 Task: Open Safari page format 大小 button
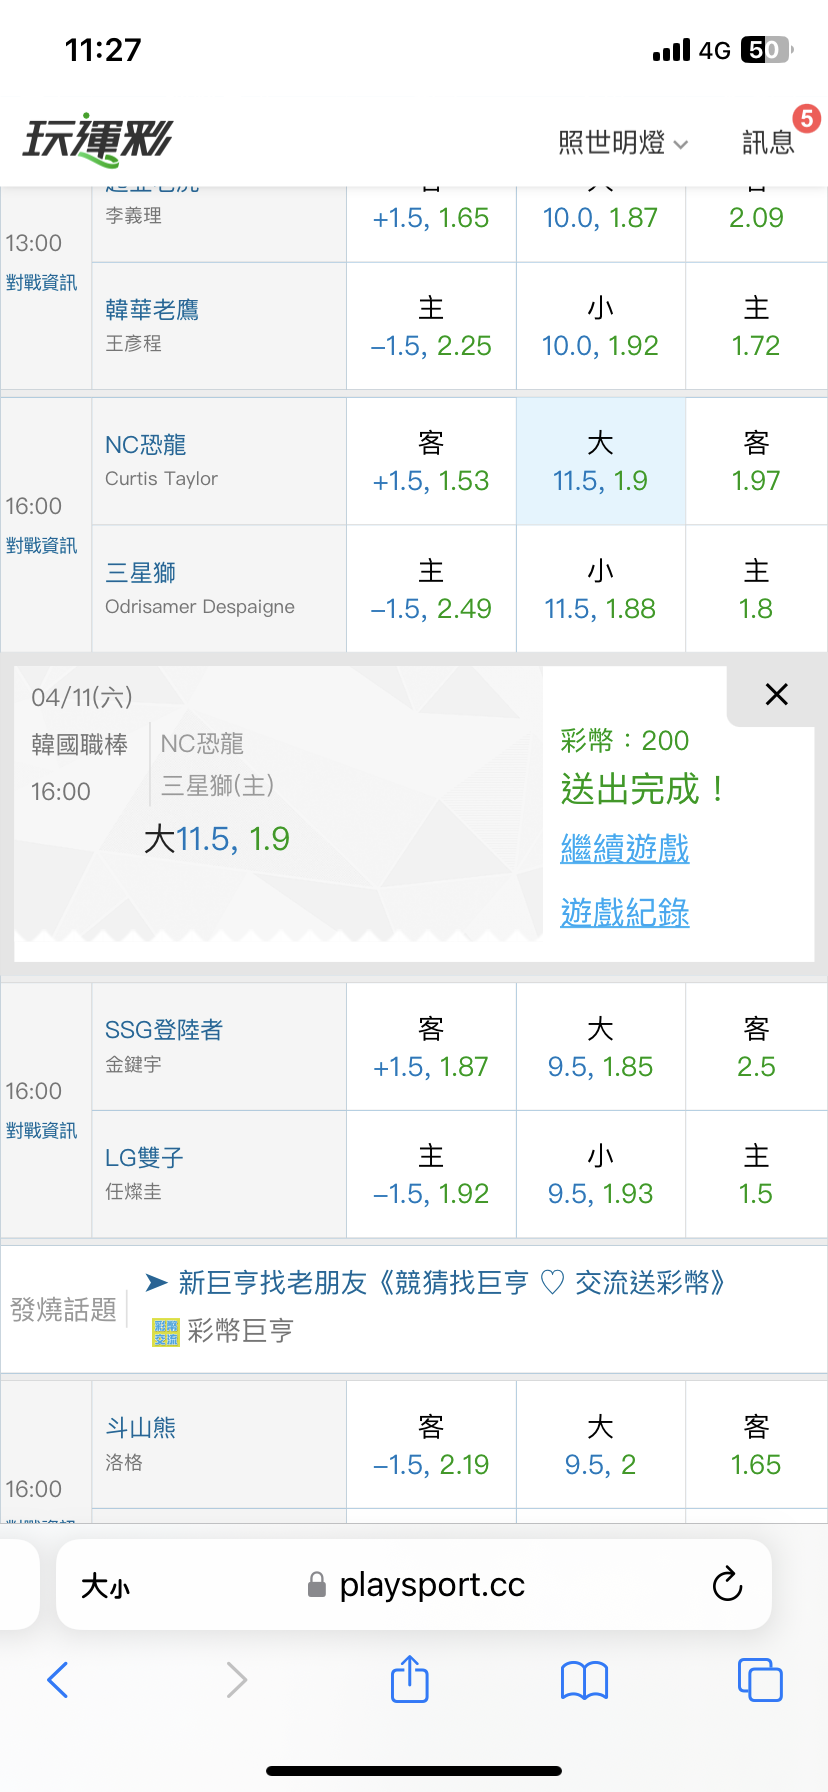[106, 1586]
